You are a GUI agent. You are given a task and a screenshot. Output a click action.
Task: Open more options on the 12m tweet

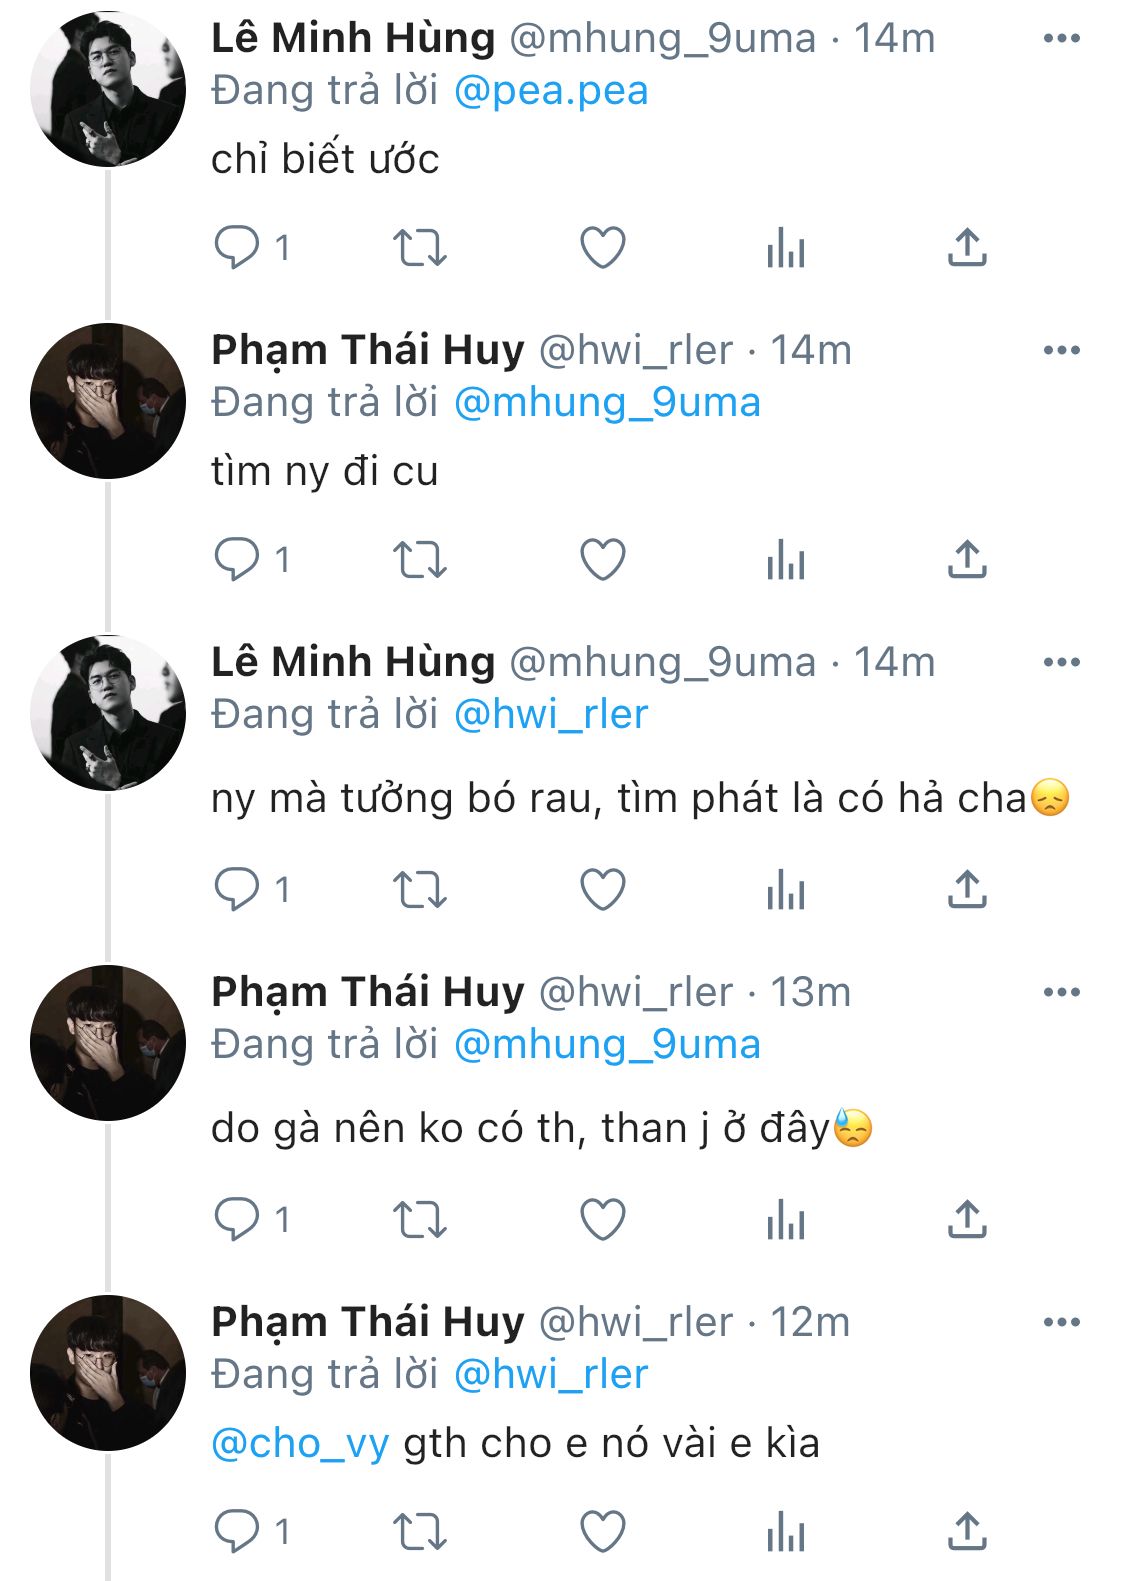tap(1061, 1323)
